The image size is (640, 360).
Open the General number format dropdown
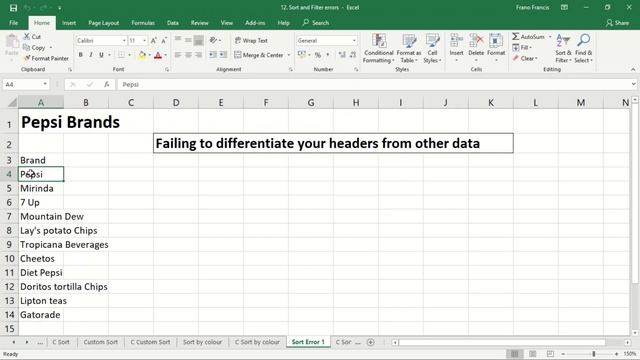pyautogui.click(x=354, y=41)
